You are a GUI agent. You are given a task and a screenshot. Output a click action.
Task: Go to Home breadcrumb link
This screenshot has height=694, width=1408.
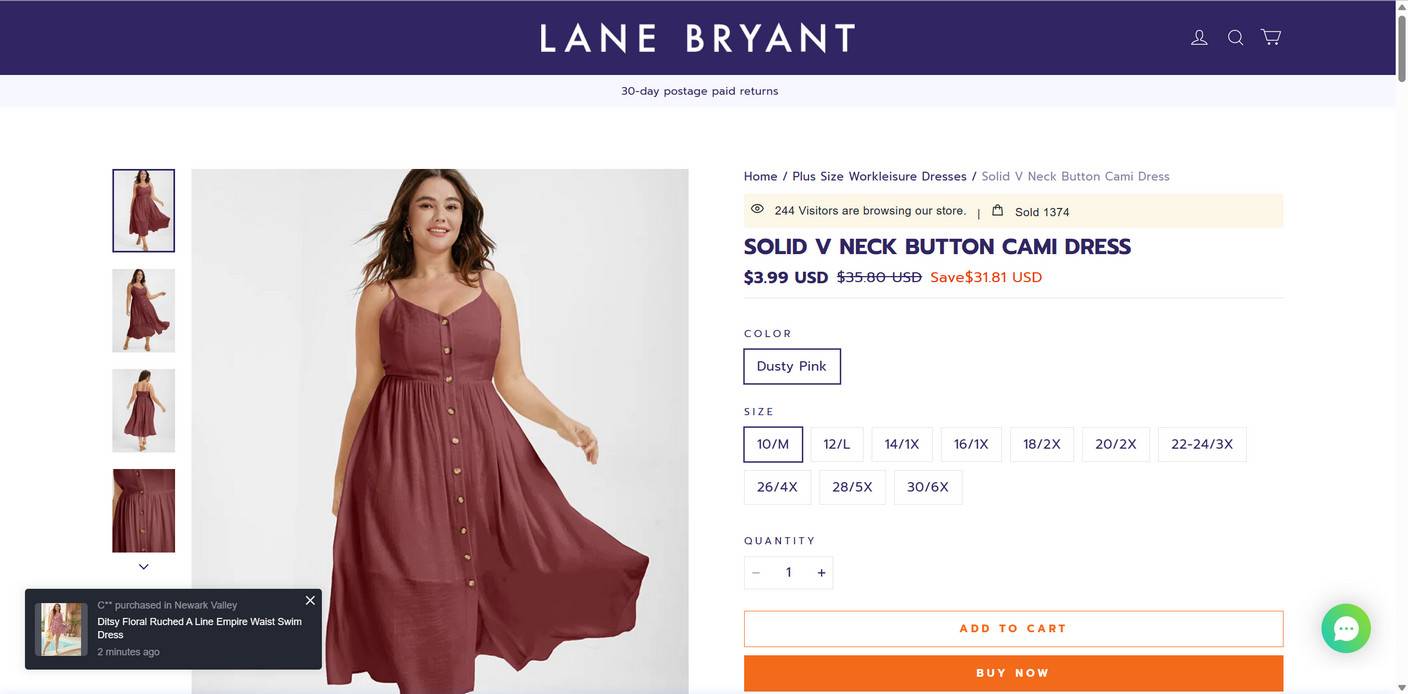pos(760,176)
